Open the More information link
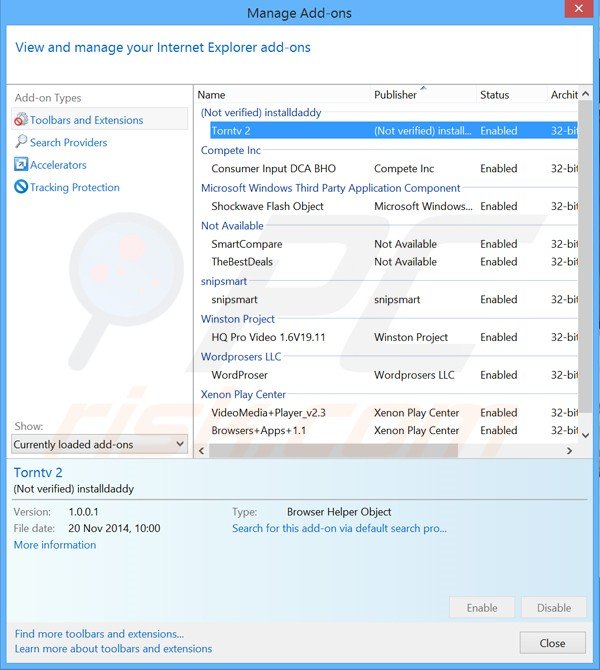This screenshot has height=670, width=600. (55, 545)
